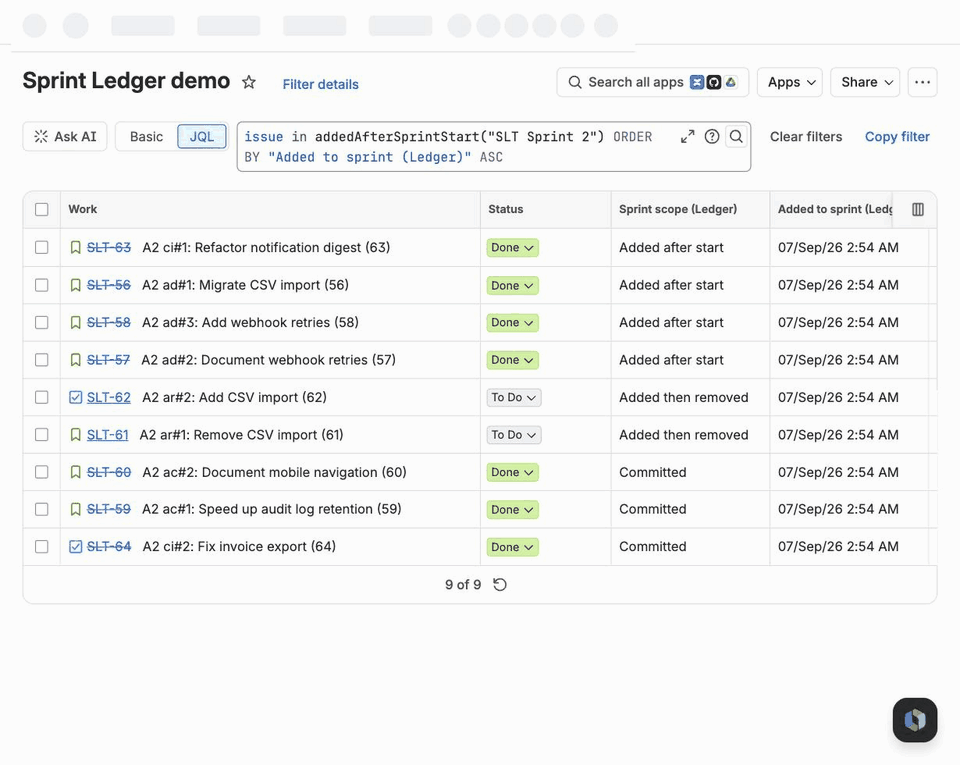The width and height of the screenshot is (960, 765).
Task: Select checkbox for SLT-58 row
Action: (42, 323)
